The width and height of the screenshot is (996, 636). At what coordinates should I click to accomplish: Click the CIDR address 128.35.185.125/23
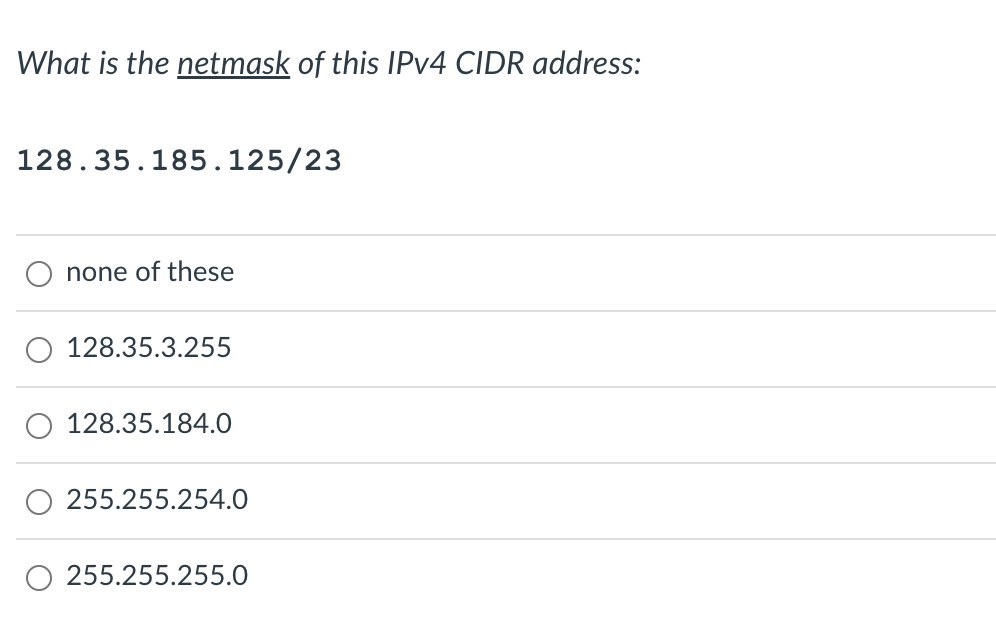[180, 159]
